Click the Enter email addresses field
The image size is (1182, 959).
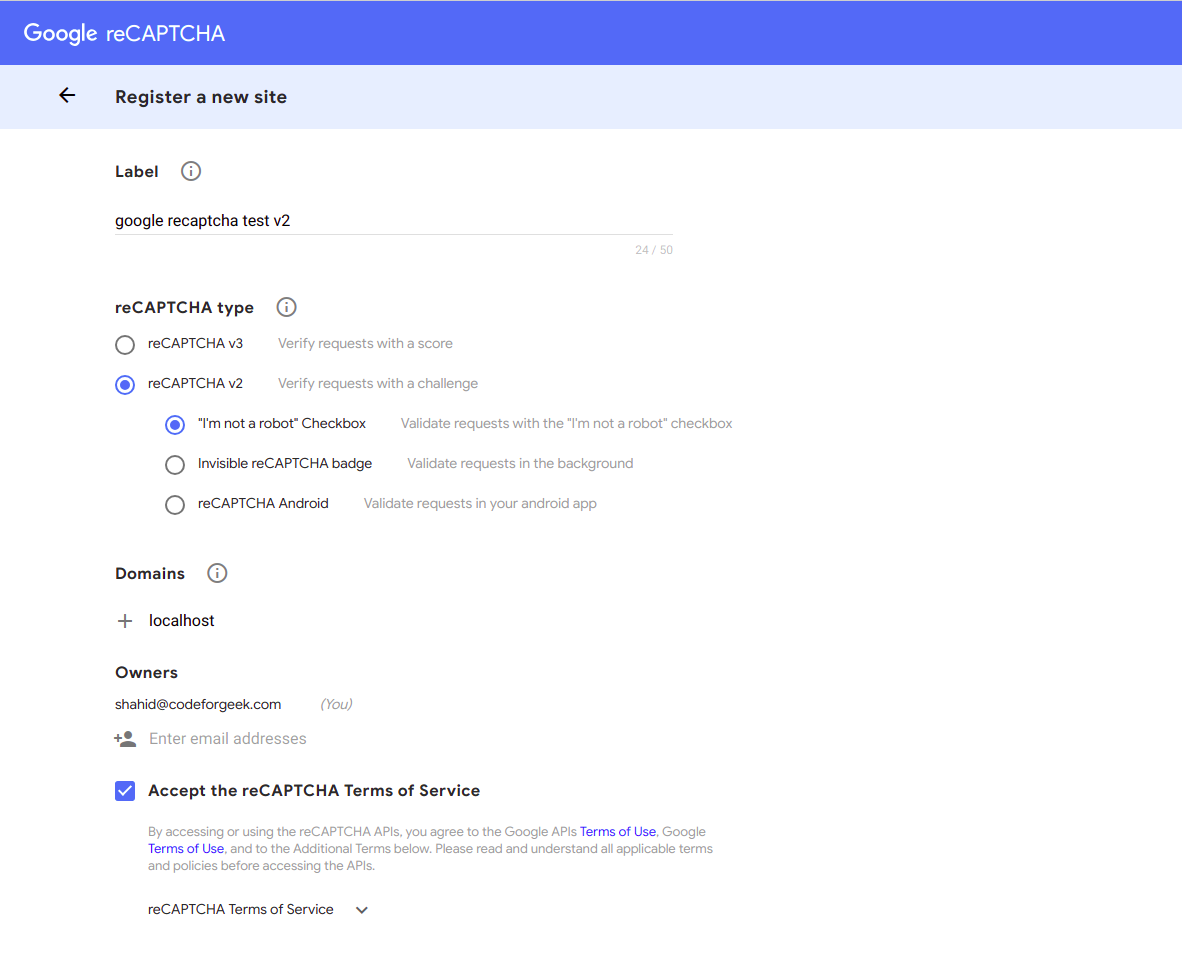228,739
